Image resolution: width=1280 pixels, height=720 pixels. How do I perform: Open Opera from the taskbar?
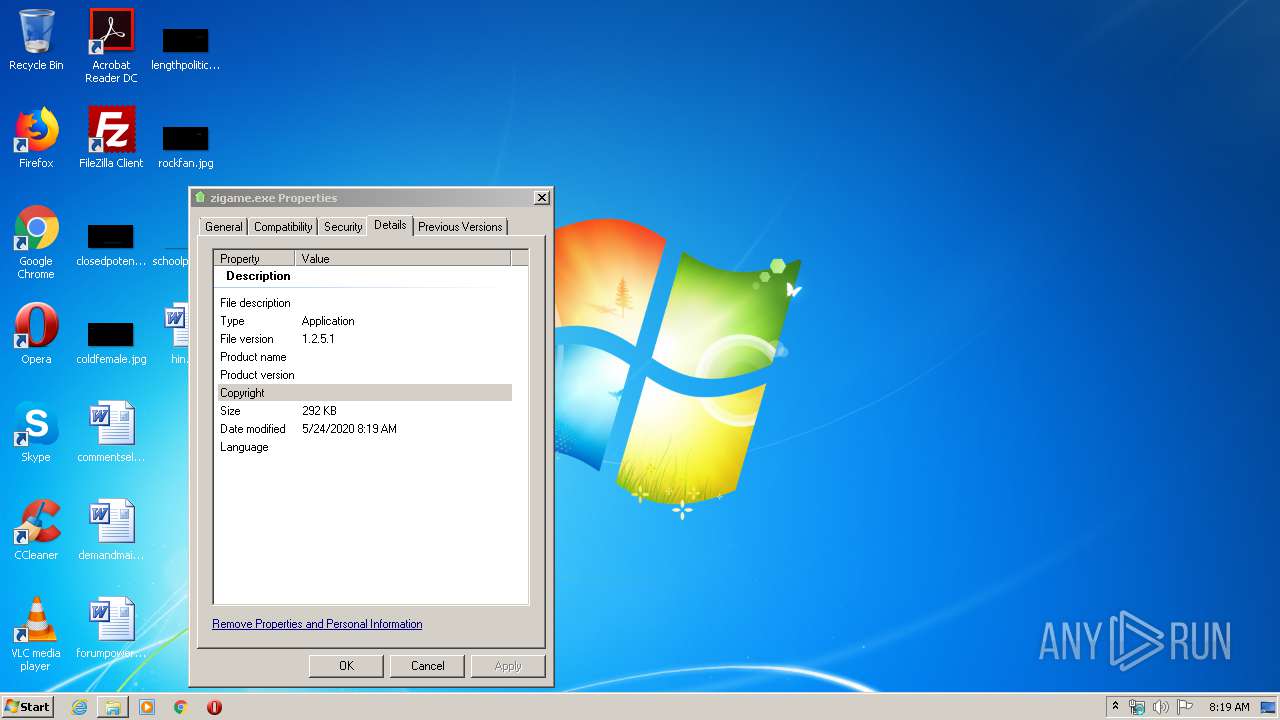pyautogui.click(x=214, y=707)
